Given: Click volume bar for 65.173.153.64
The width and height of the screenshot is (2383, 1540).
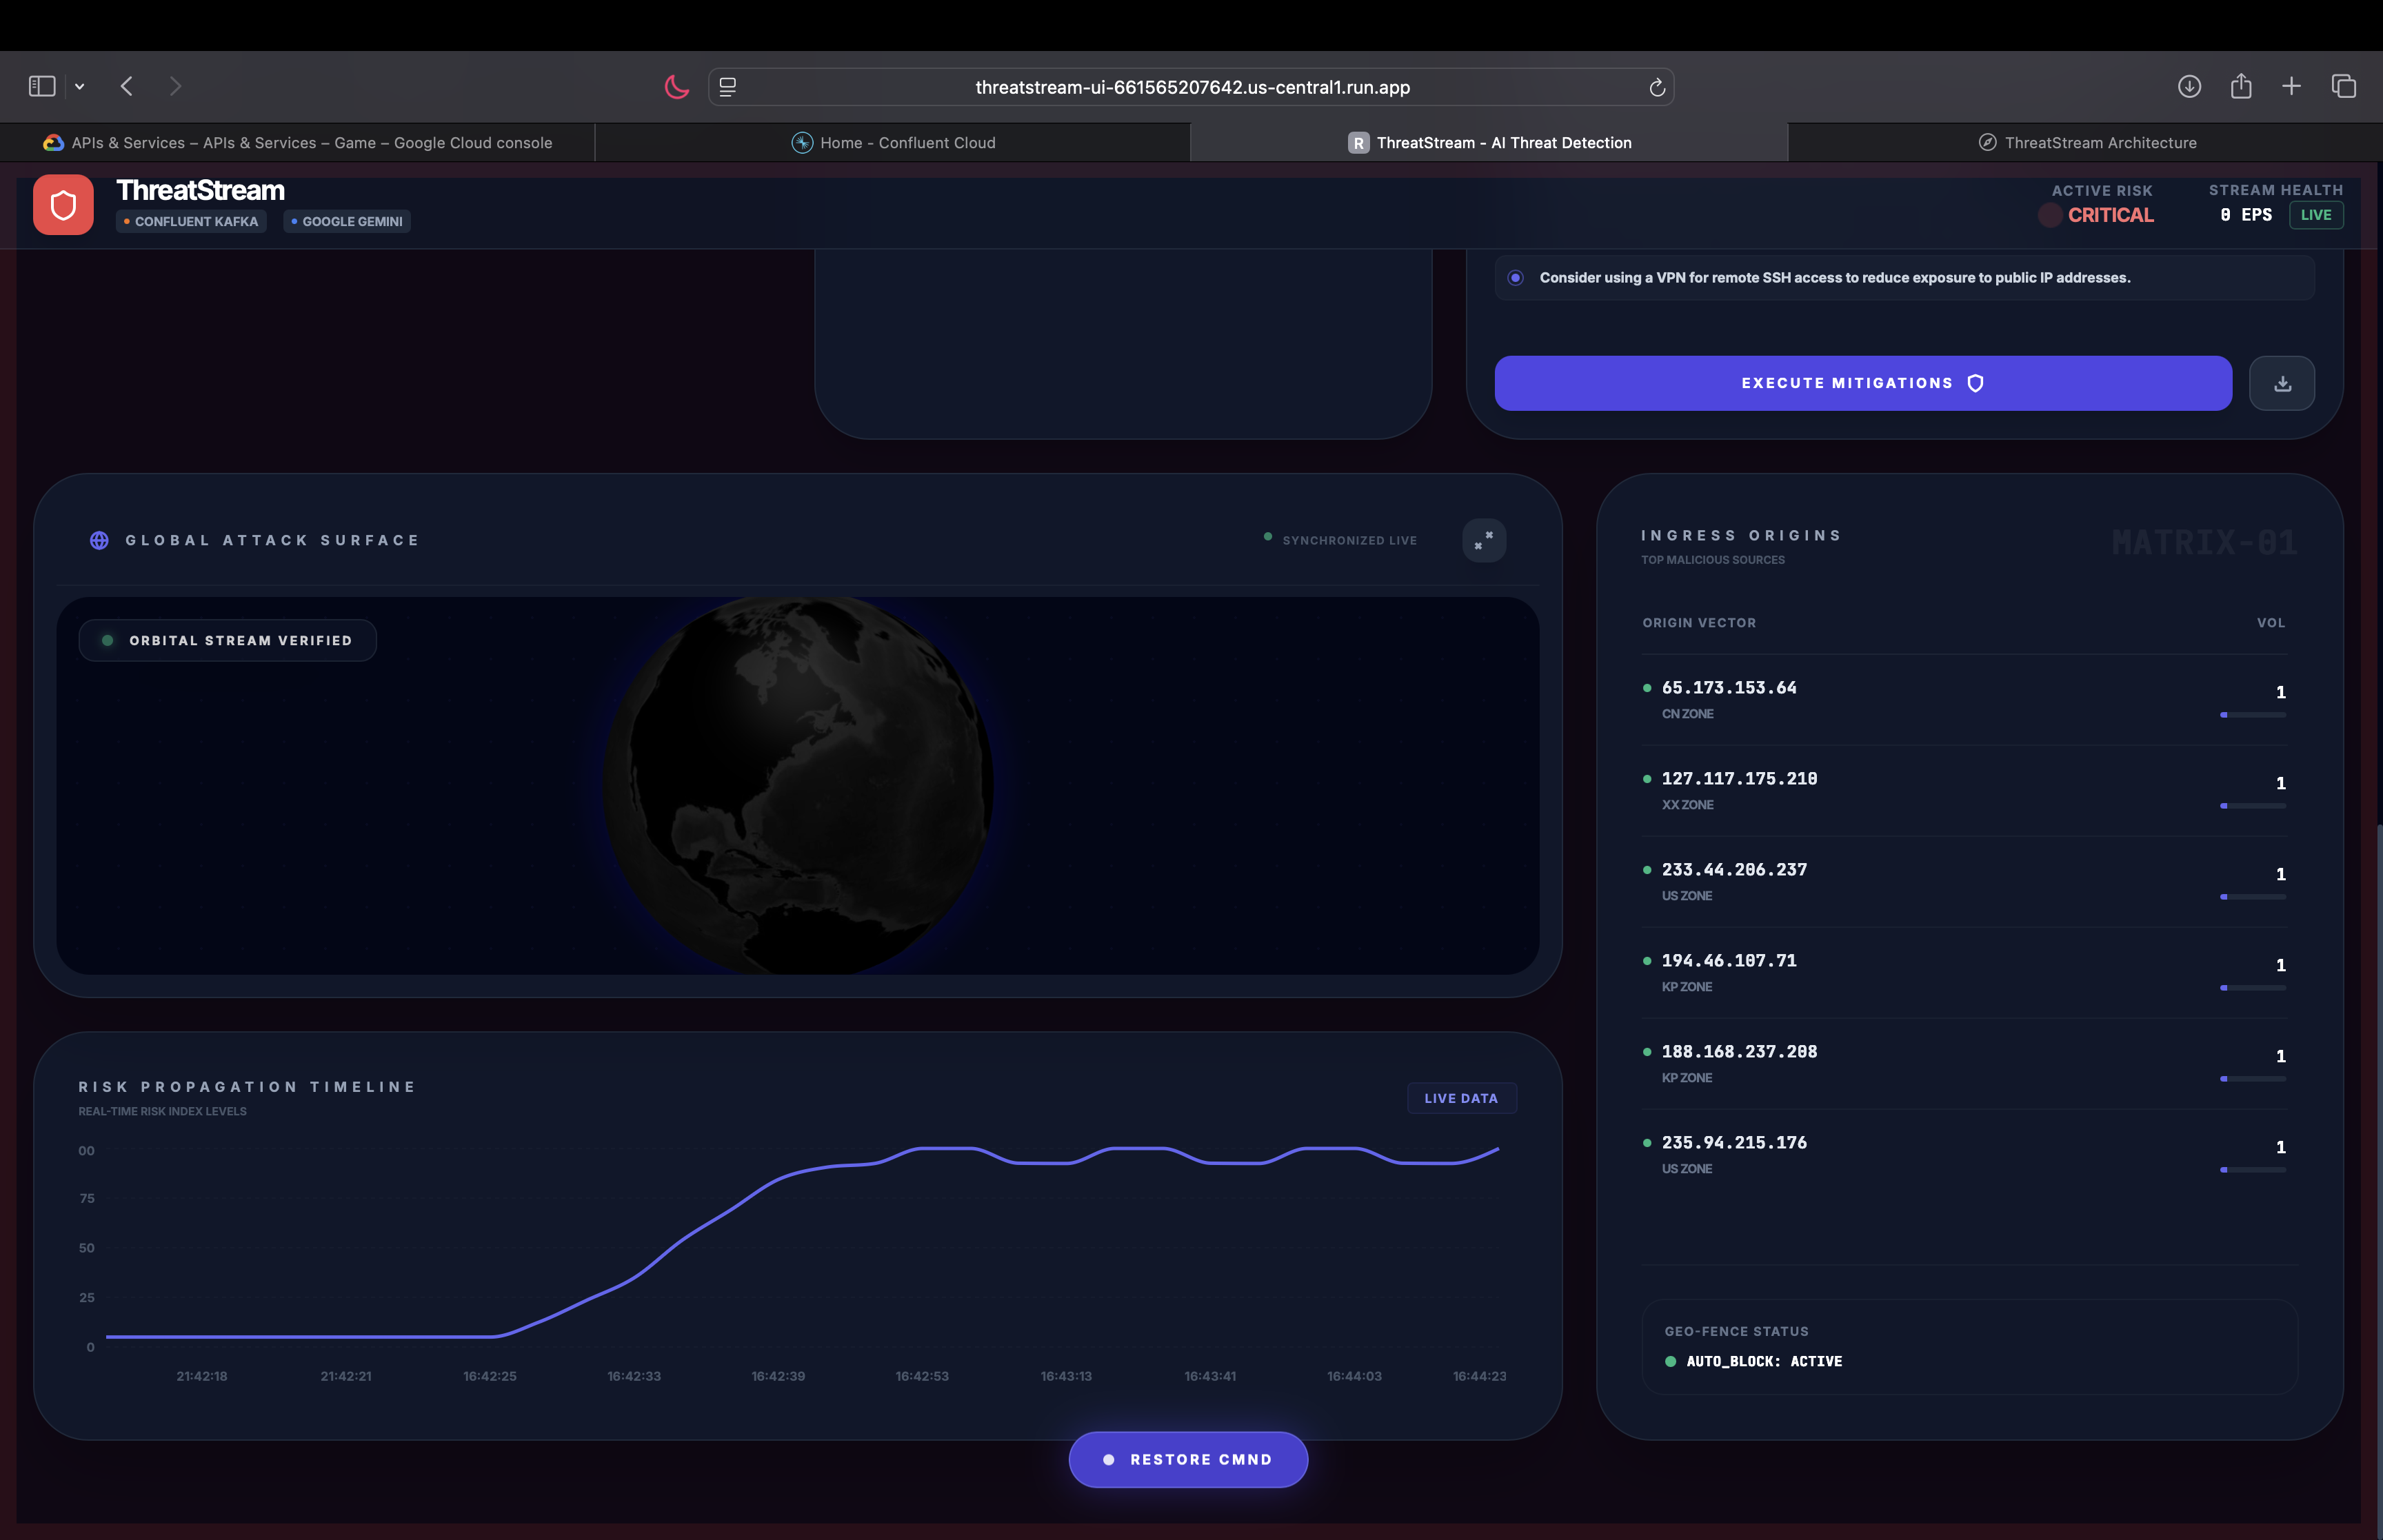Looking at the screenshot, I should coord(2252,715).
